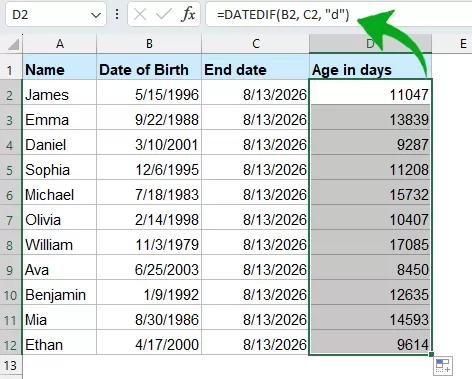The height and width of the screenshot is (379, 472).
Task: Click the Insert Function fx icon
Action: click(x=188, y=14)
